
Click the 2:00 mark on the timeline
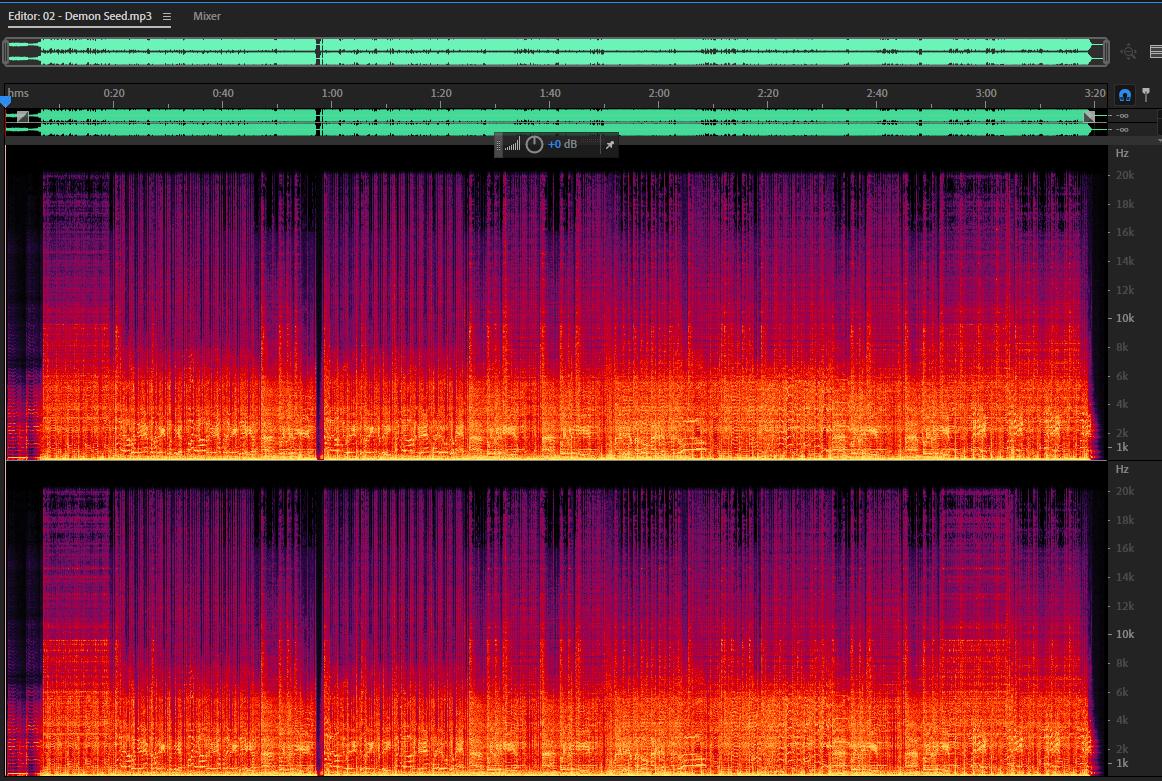(659, 93)
